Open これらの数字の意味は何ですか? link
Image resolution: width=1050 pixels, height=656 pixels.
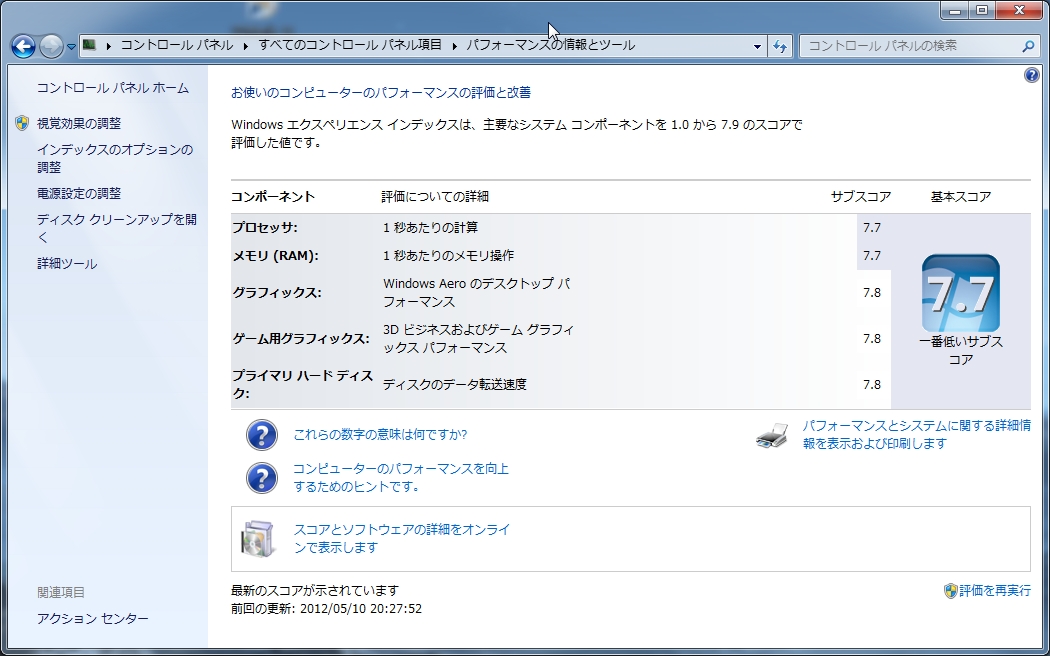click(x=380, y=434)
